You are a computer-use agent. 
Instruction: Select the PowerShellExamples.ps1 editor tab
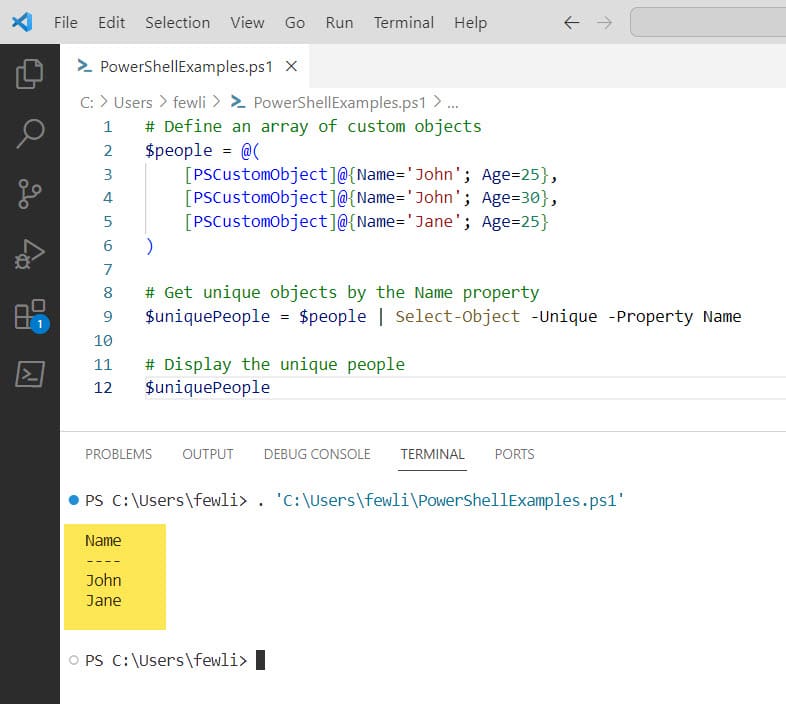tap(184, 66)
